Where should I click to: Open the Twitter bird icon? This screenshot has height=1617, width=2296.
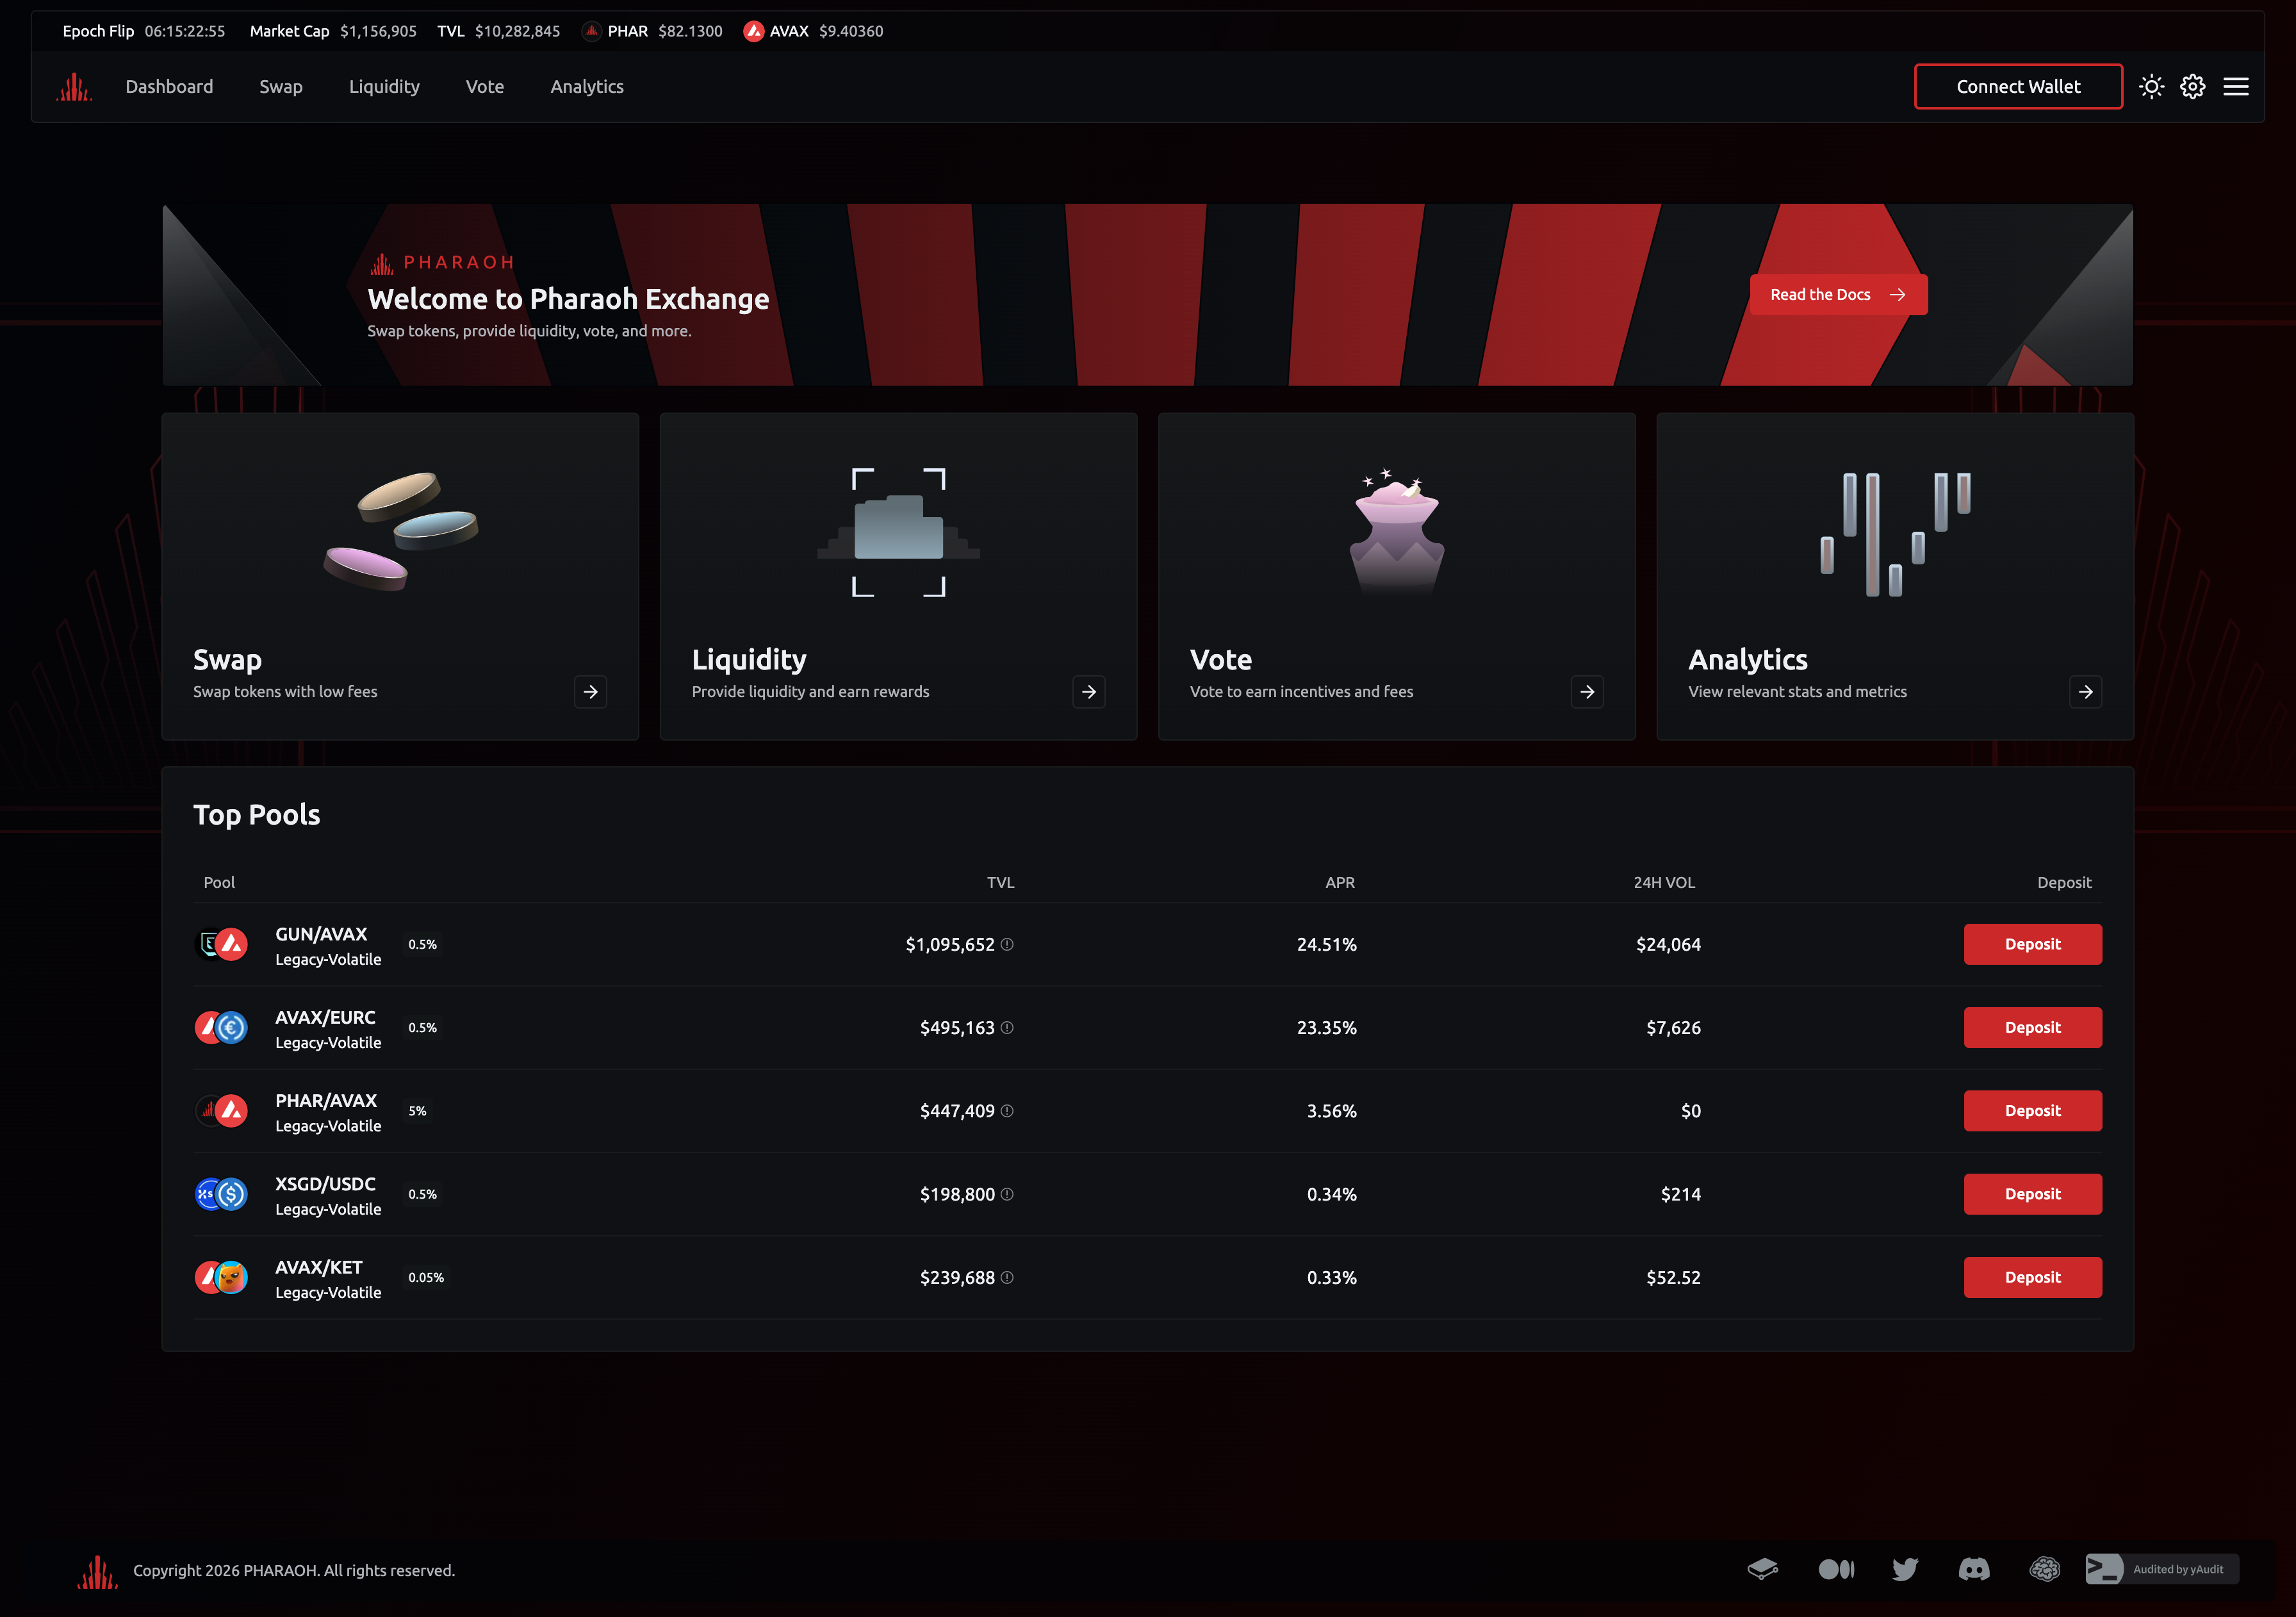click(x=1904, y=1569)
